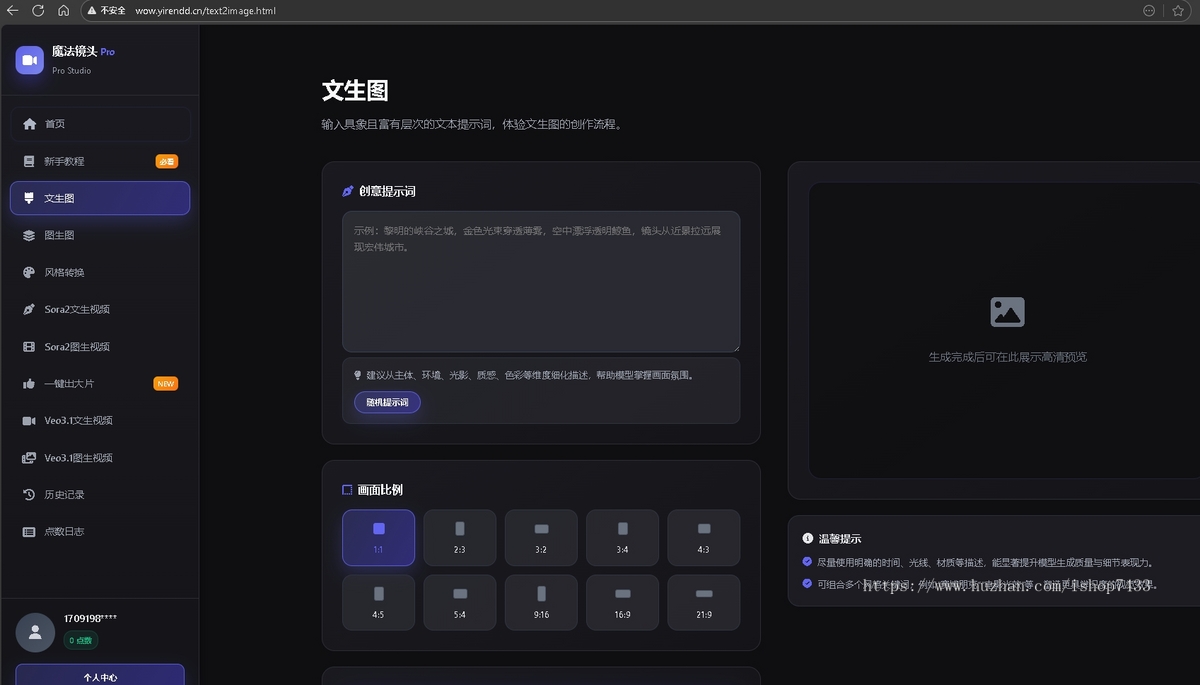
Task: Click the list icon beside 点数日志
Action: pos(29,531)
